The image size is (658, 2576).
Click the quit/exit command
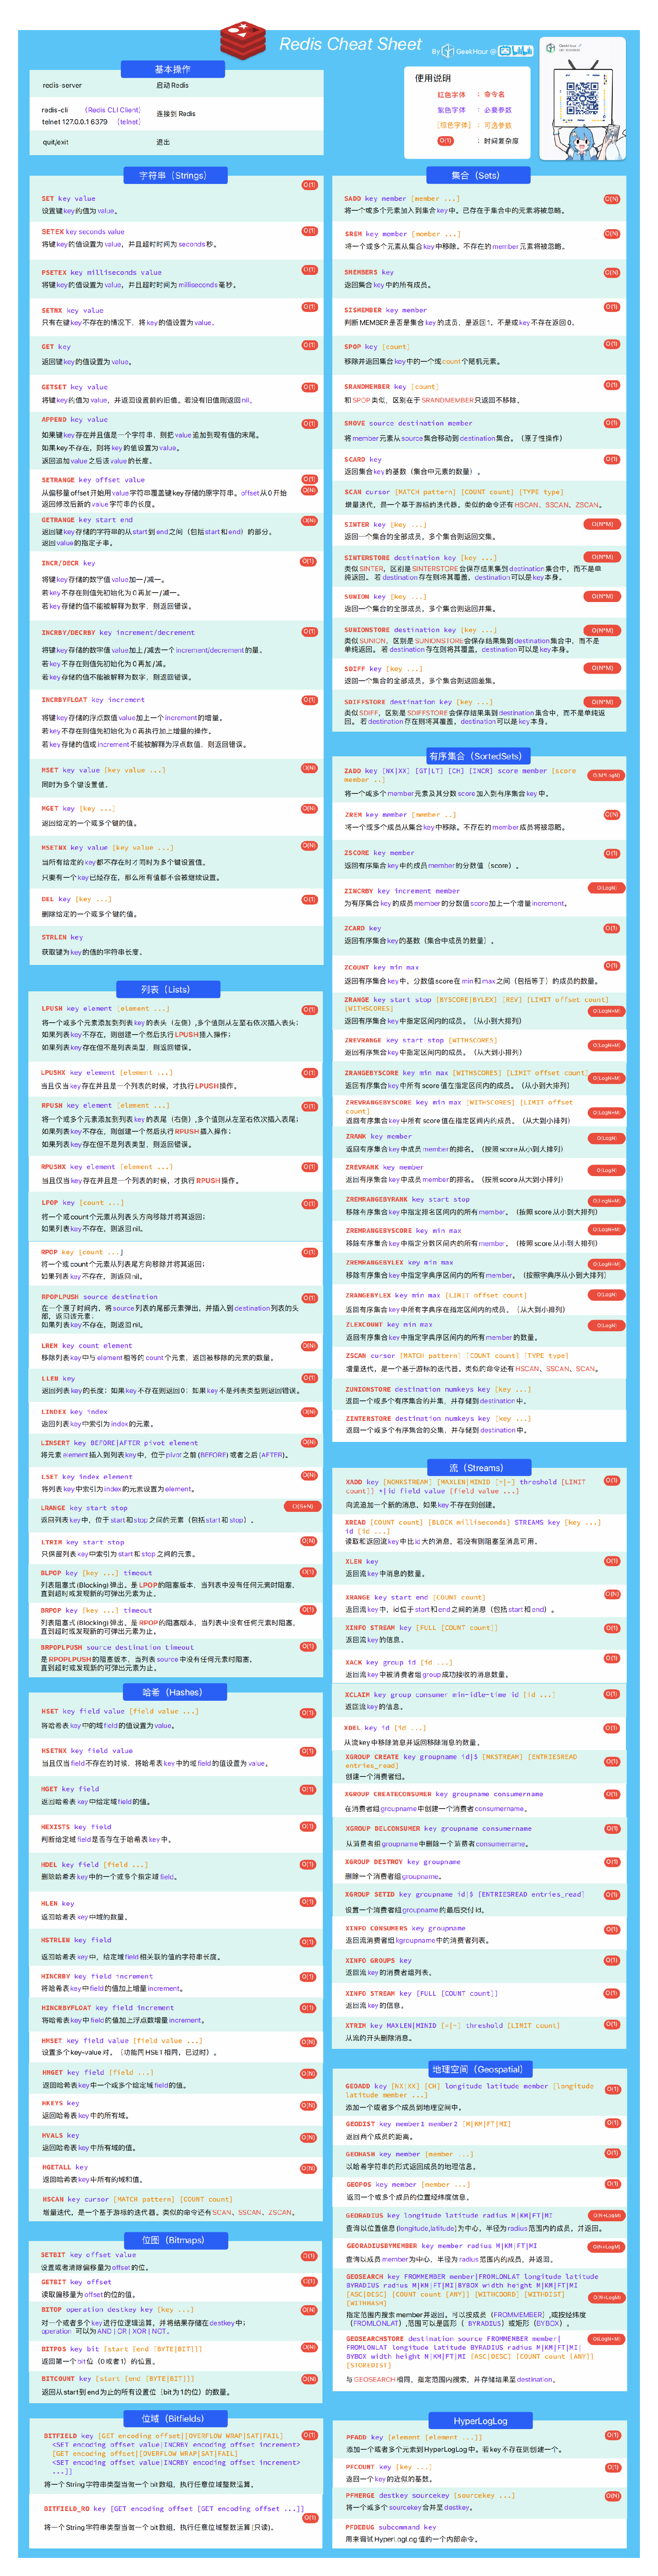[x=55, y=142]
